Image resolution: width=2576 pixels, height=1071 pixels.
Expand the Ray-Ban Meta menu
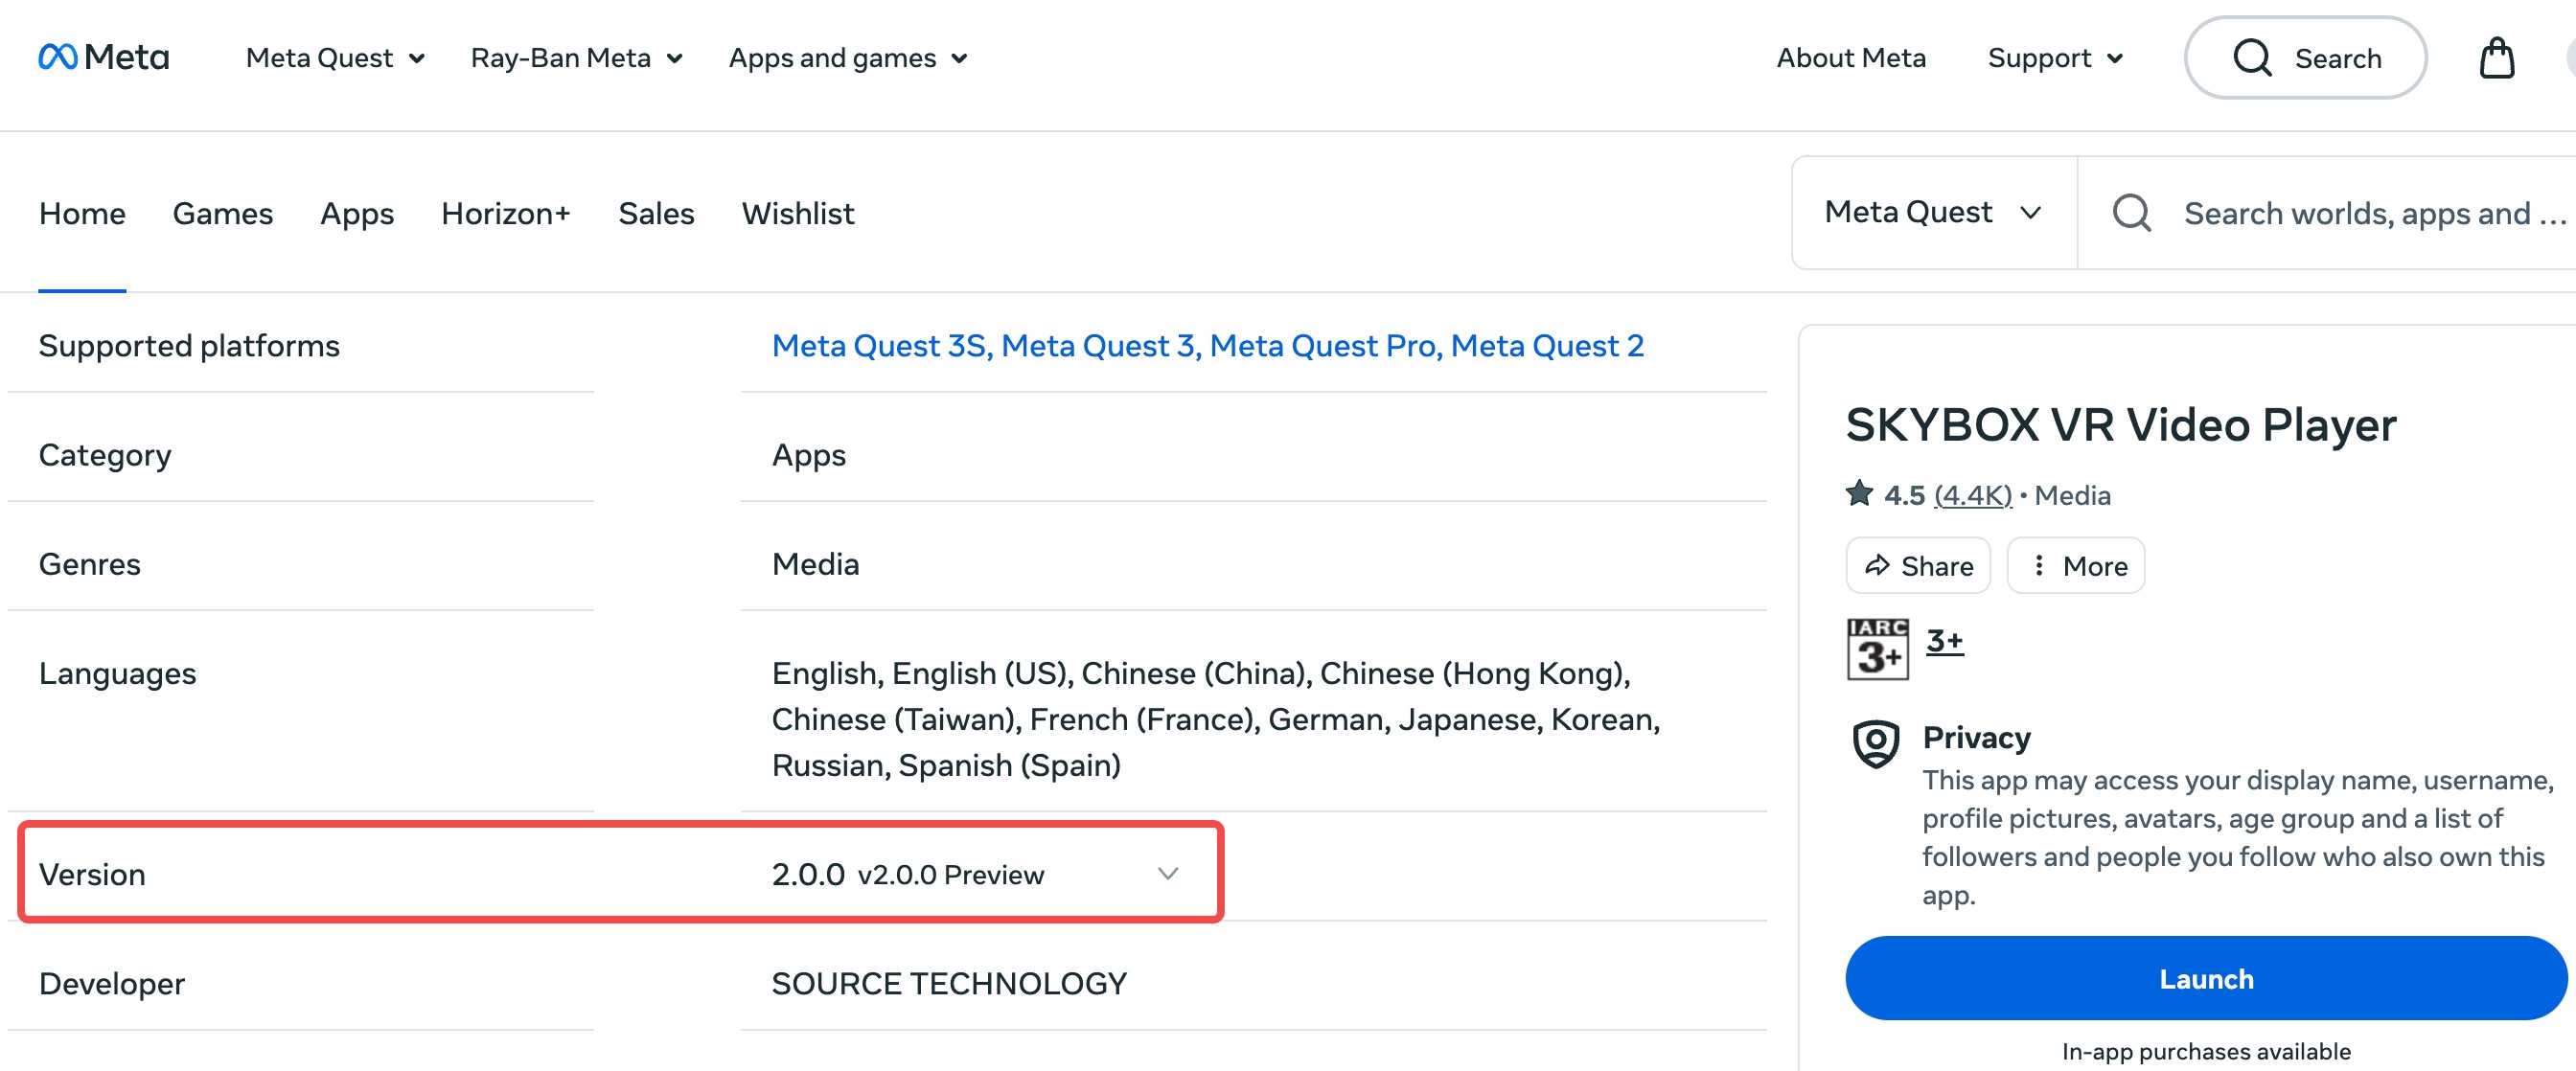pos(576,58)
